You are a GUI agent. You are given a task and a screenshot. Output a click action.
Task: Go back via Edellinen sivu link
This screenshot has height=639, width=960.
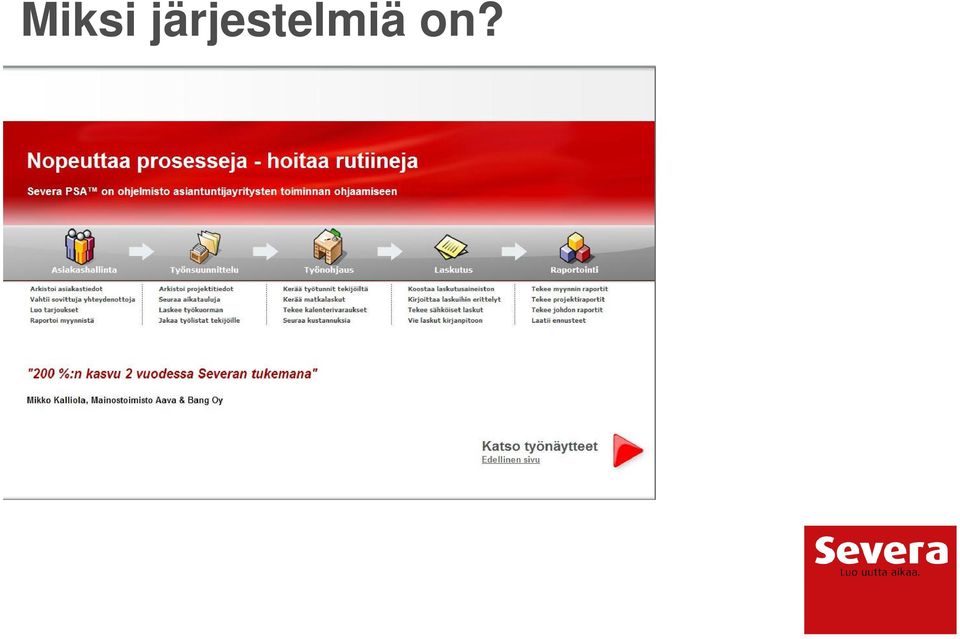click(x=511, y=460)
